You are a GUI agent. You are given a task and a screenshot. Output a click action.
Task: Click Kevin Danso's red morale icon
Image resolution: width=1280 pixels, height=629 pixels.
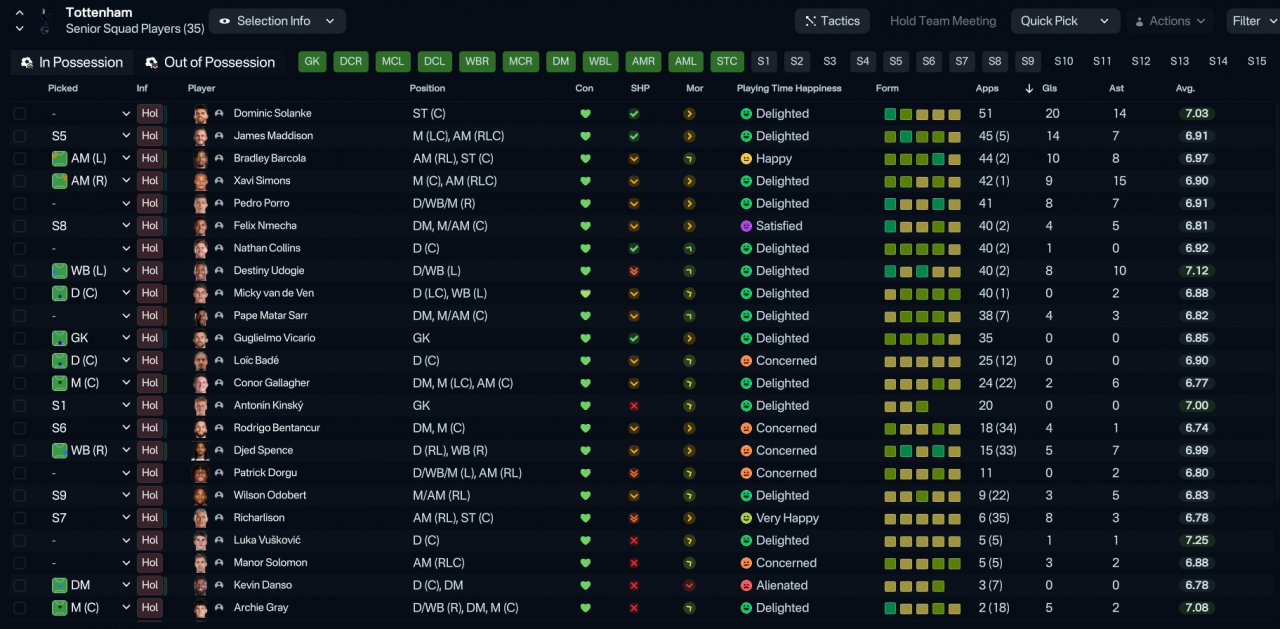pyautogui.click(x=689, y=586)
